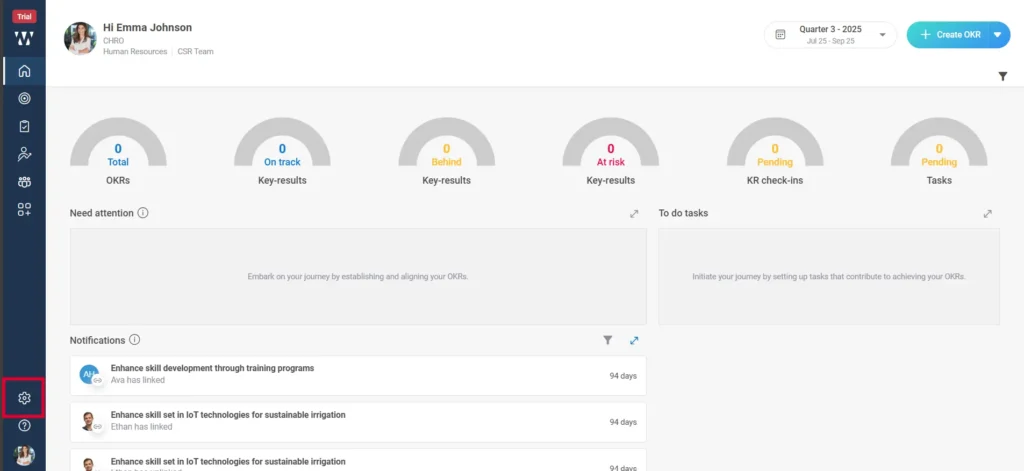Click the 'Notifications' heading

point(97,340)
